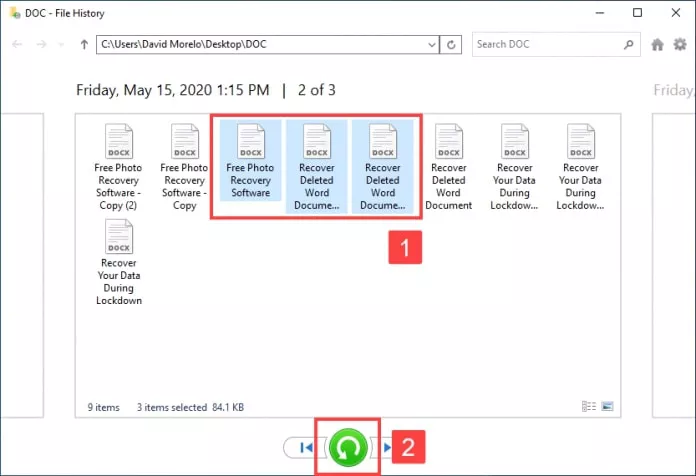
Task: Click the '9 items' status text
Action: click(x=103, y=407)
